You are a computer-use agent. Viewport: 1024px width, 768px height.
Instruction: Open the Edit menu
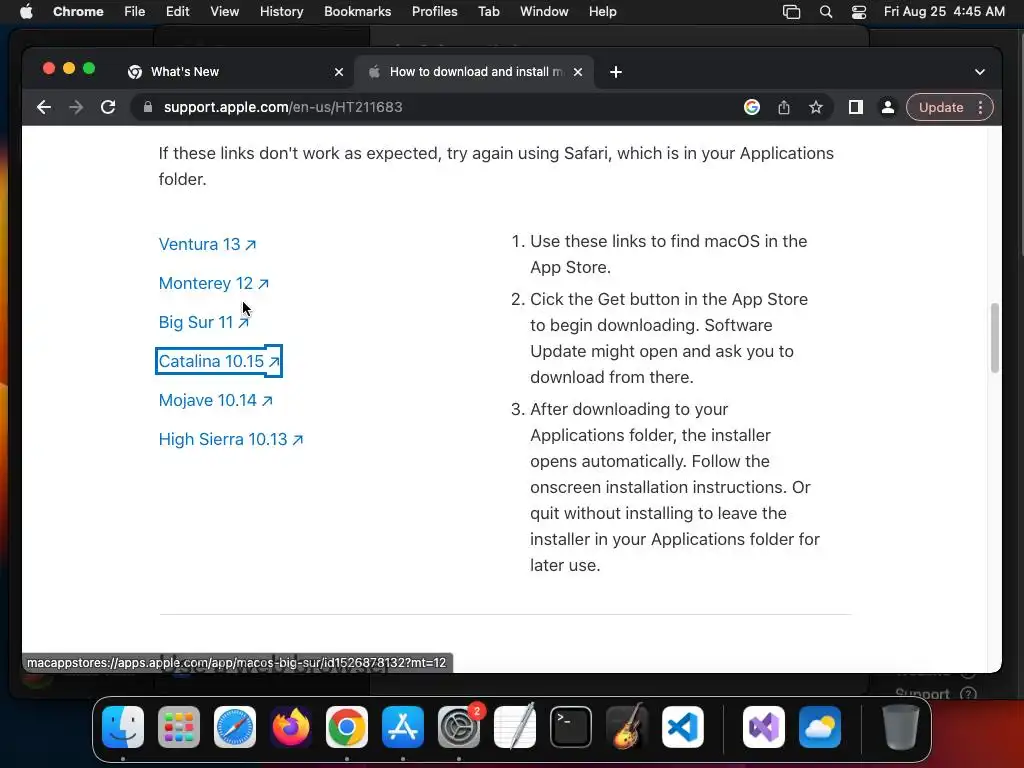[177, 12]
